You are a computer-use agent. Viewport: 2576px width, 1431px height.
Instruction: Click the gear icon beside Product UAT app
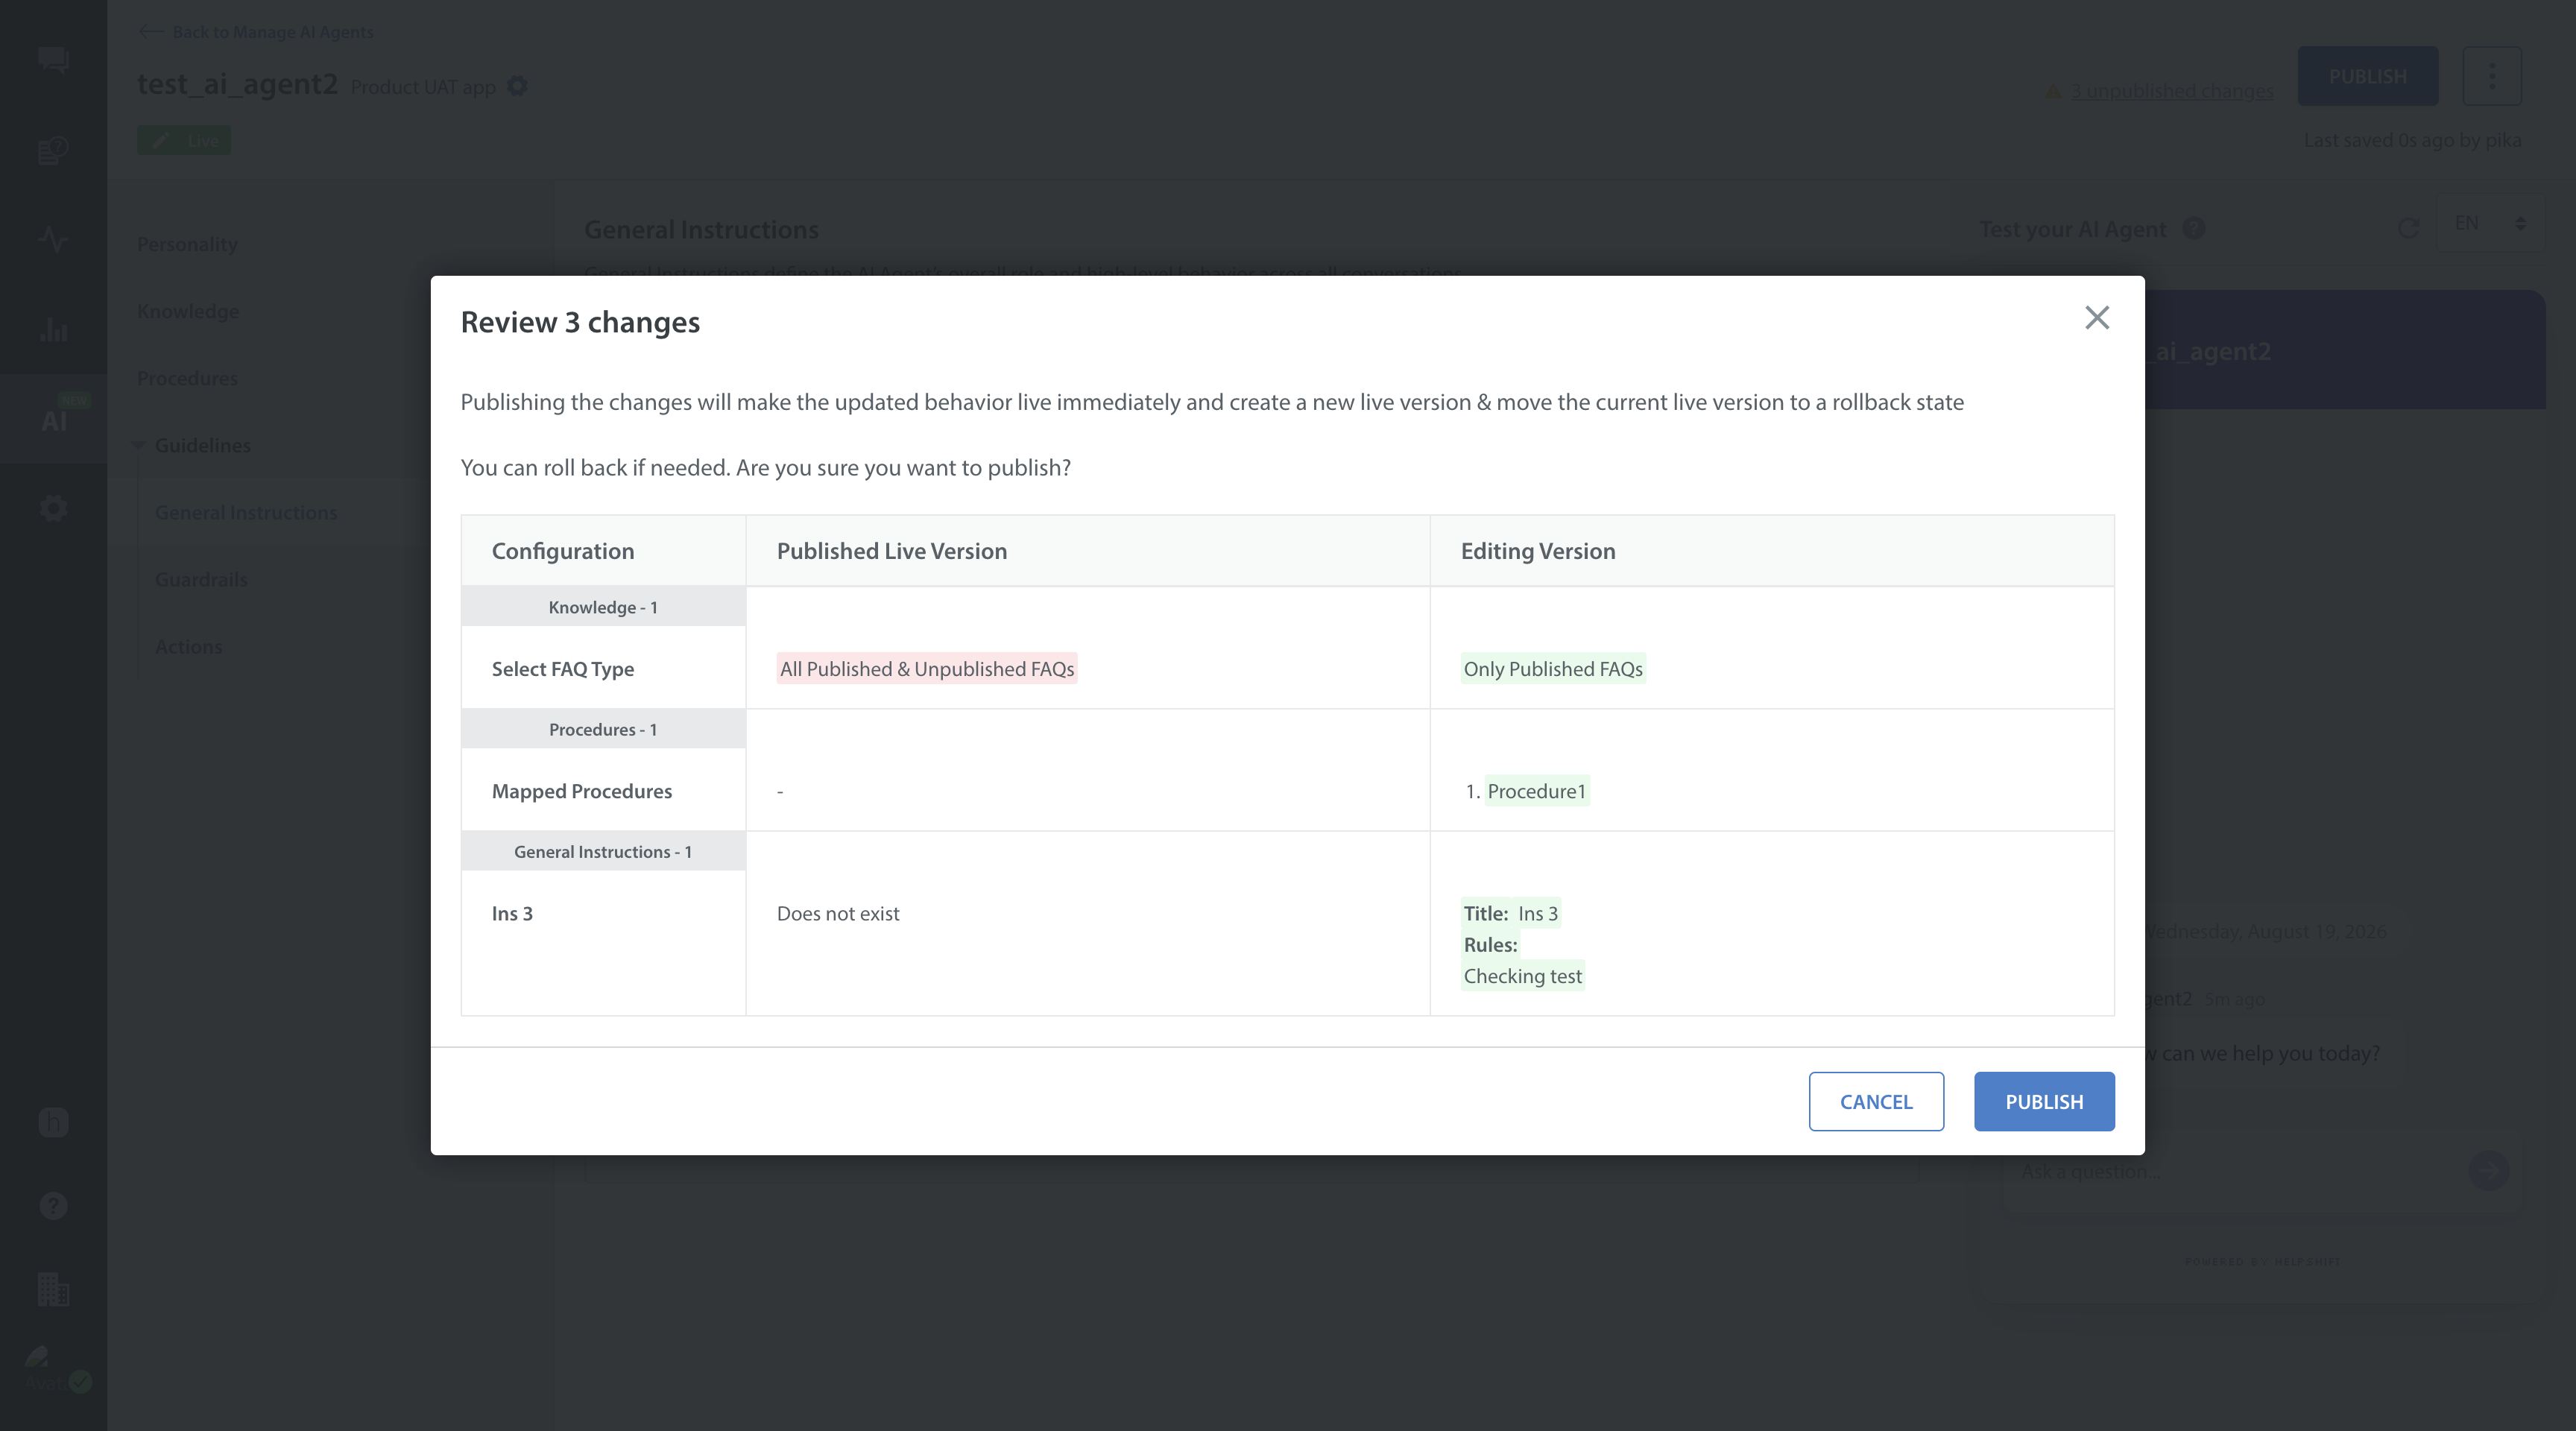[x=517, y=86]
